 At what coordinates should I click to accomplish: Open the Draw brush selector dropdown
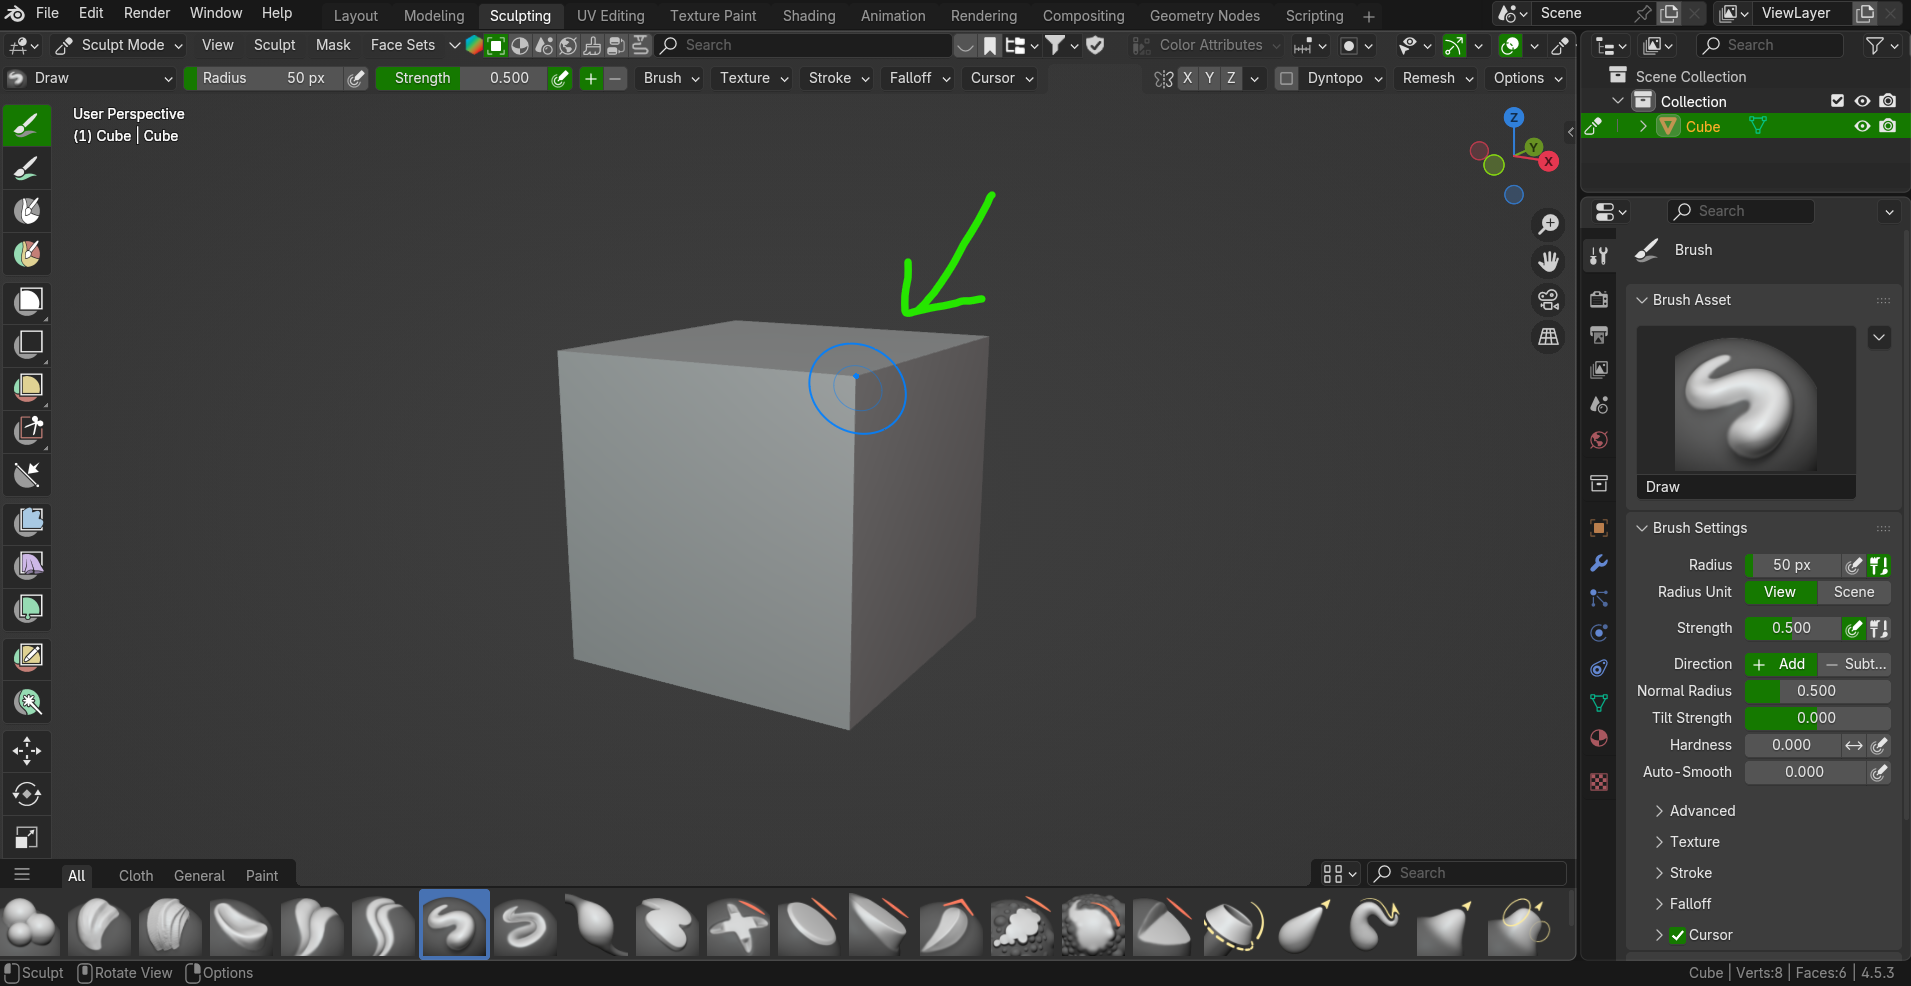pyautogui.click(x=91, y=78)
